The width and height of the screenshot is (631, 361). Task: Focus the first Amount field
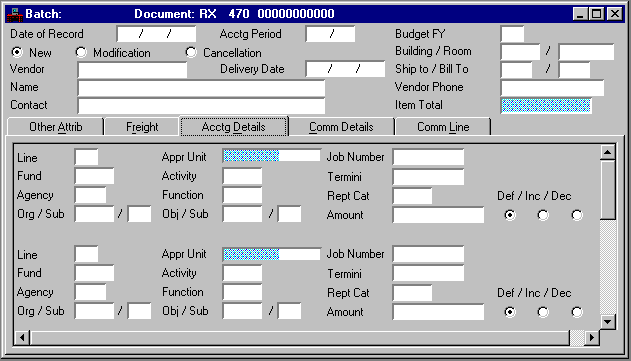[x=438, y=215]
